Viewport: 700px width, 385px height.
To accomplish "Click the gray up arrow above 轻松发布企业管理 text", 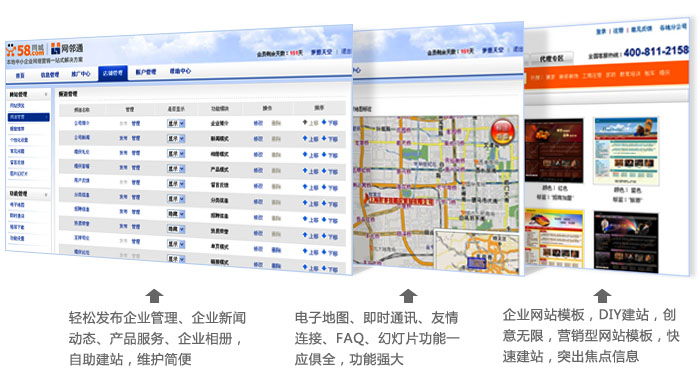I will 154,296.
